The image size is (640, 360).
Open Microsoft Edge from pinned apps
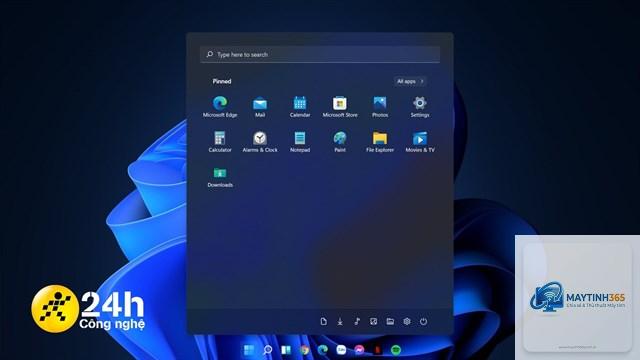click(x=220, y=107)
